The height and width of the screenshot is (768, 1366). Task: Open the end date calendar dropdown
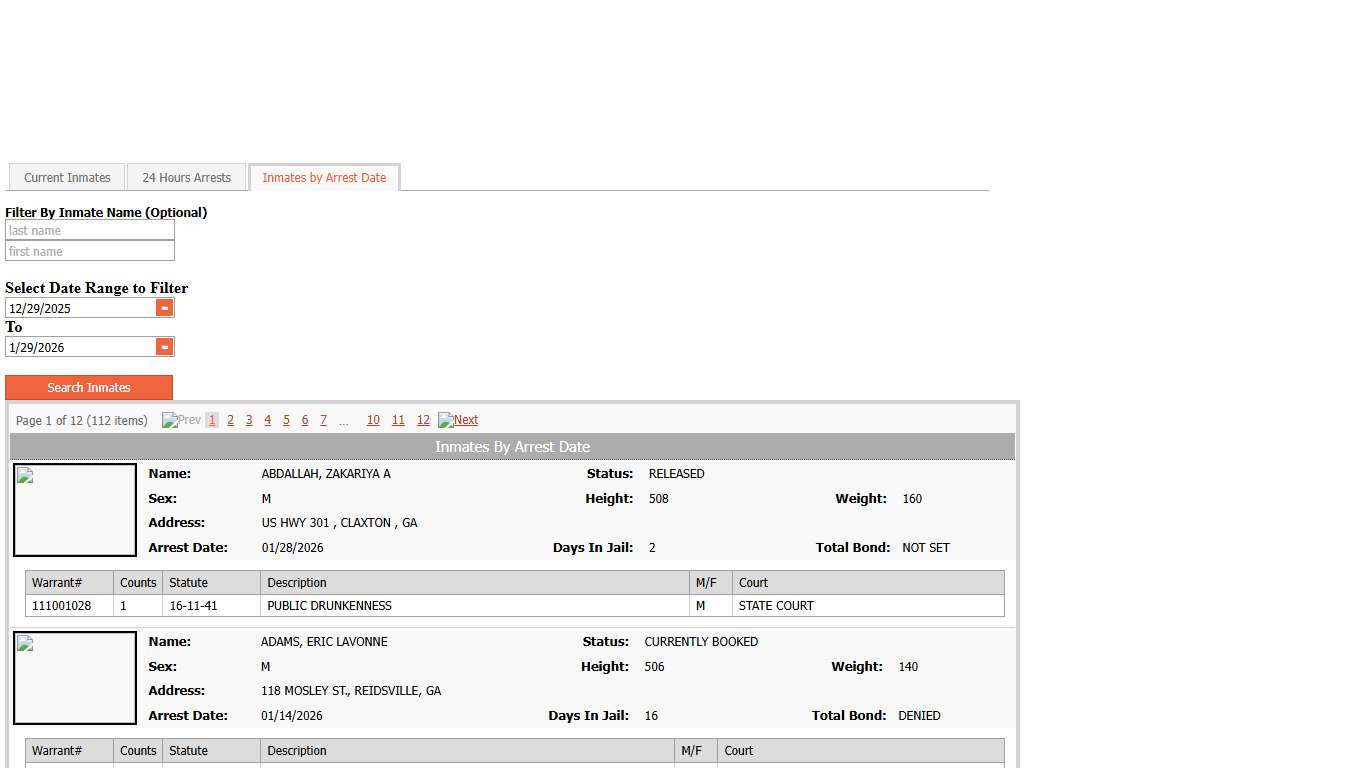point(165,347)
